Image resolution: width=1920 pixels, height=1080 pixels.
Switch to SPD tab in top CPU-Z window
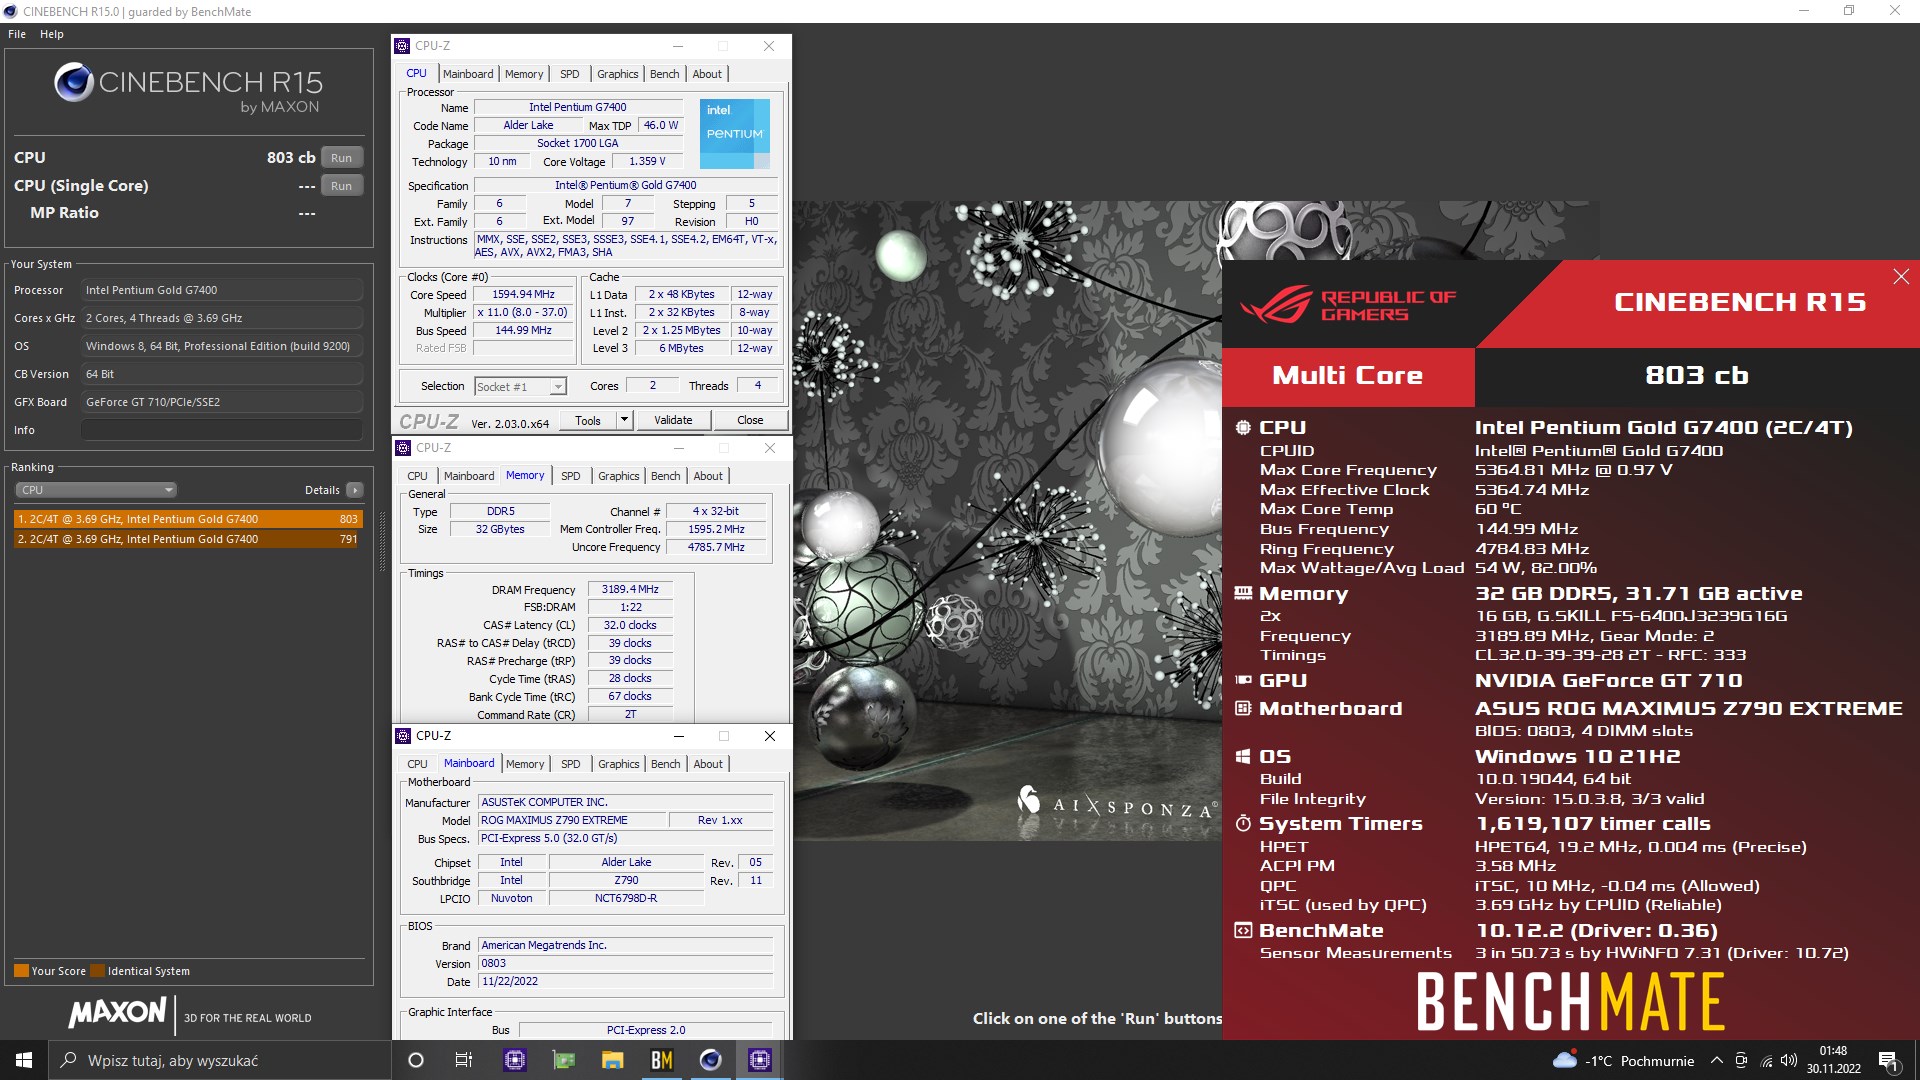tap(569, 74)
